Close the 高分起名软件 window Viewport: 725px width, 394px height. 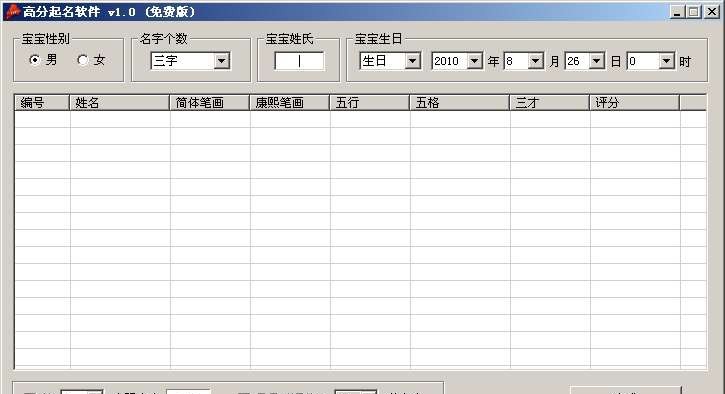coord(712,12)
